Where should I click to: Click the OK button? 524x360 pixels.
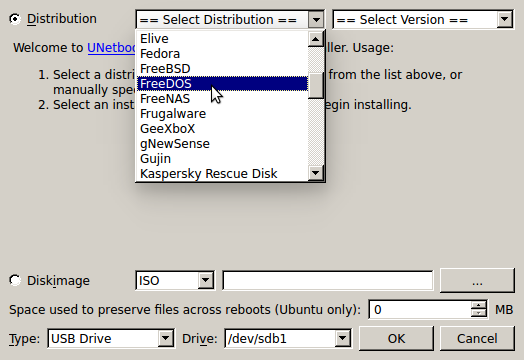[x=396, y=339]
